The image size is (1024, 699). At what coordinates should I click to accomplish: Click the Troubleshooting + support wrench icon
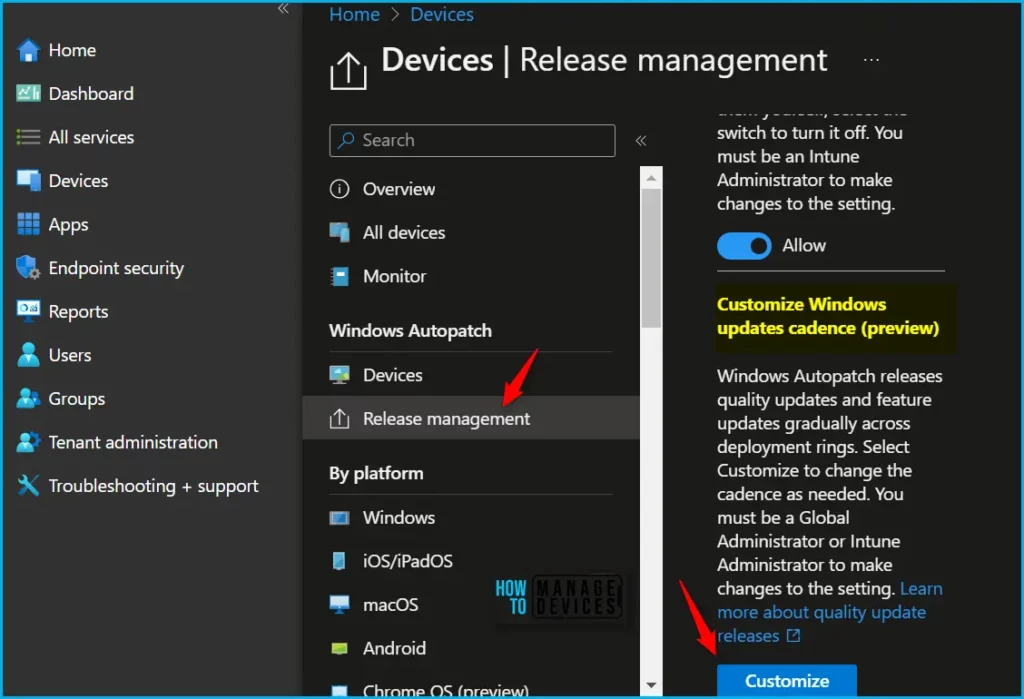point(28,485)
